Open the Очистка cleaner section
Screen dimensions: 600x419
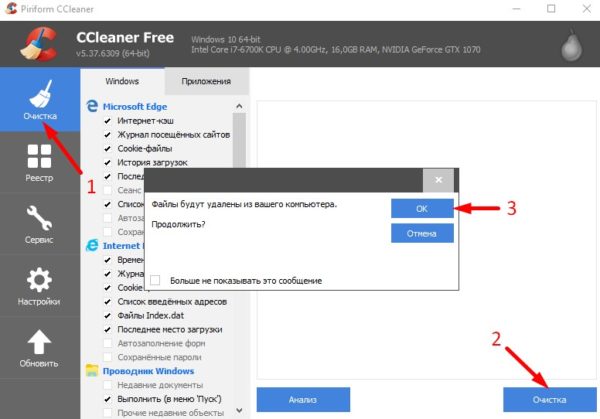click(40, 100)
